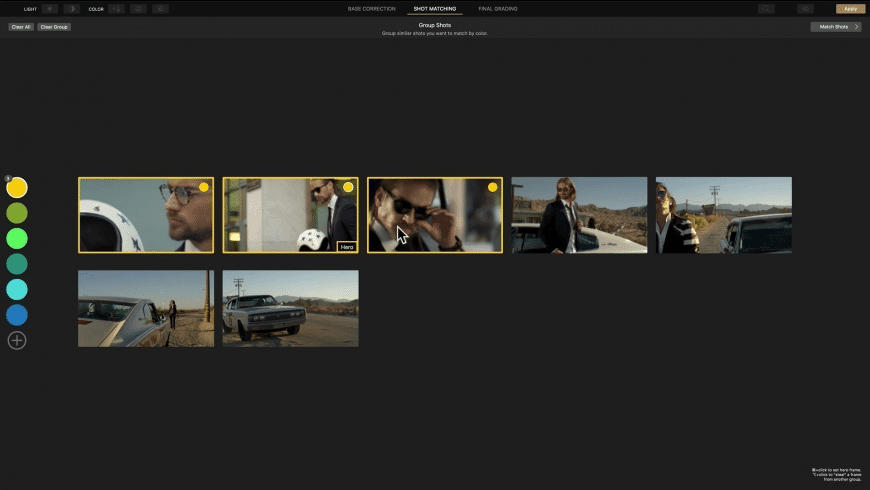
Task: Pick the bright green group swatch
Action: click(17, 238)
